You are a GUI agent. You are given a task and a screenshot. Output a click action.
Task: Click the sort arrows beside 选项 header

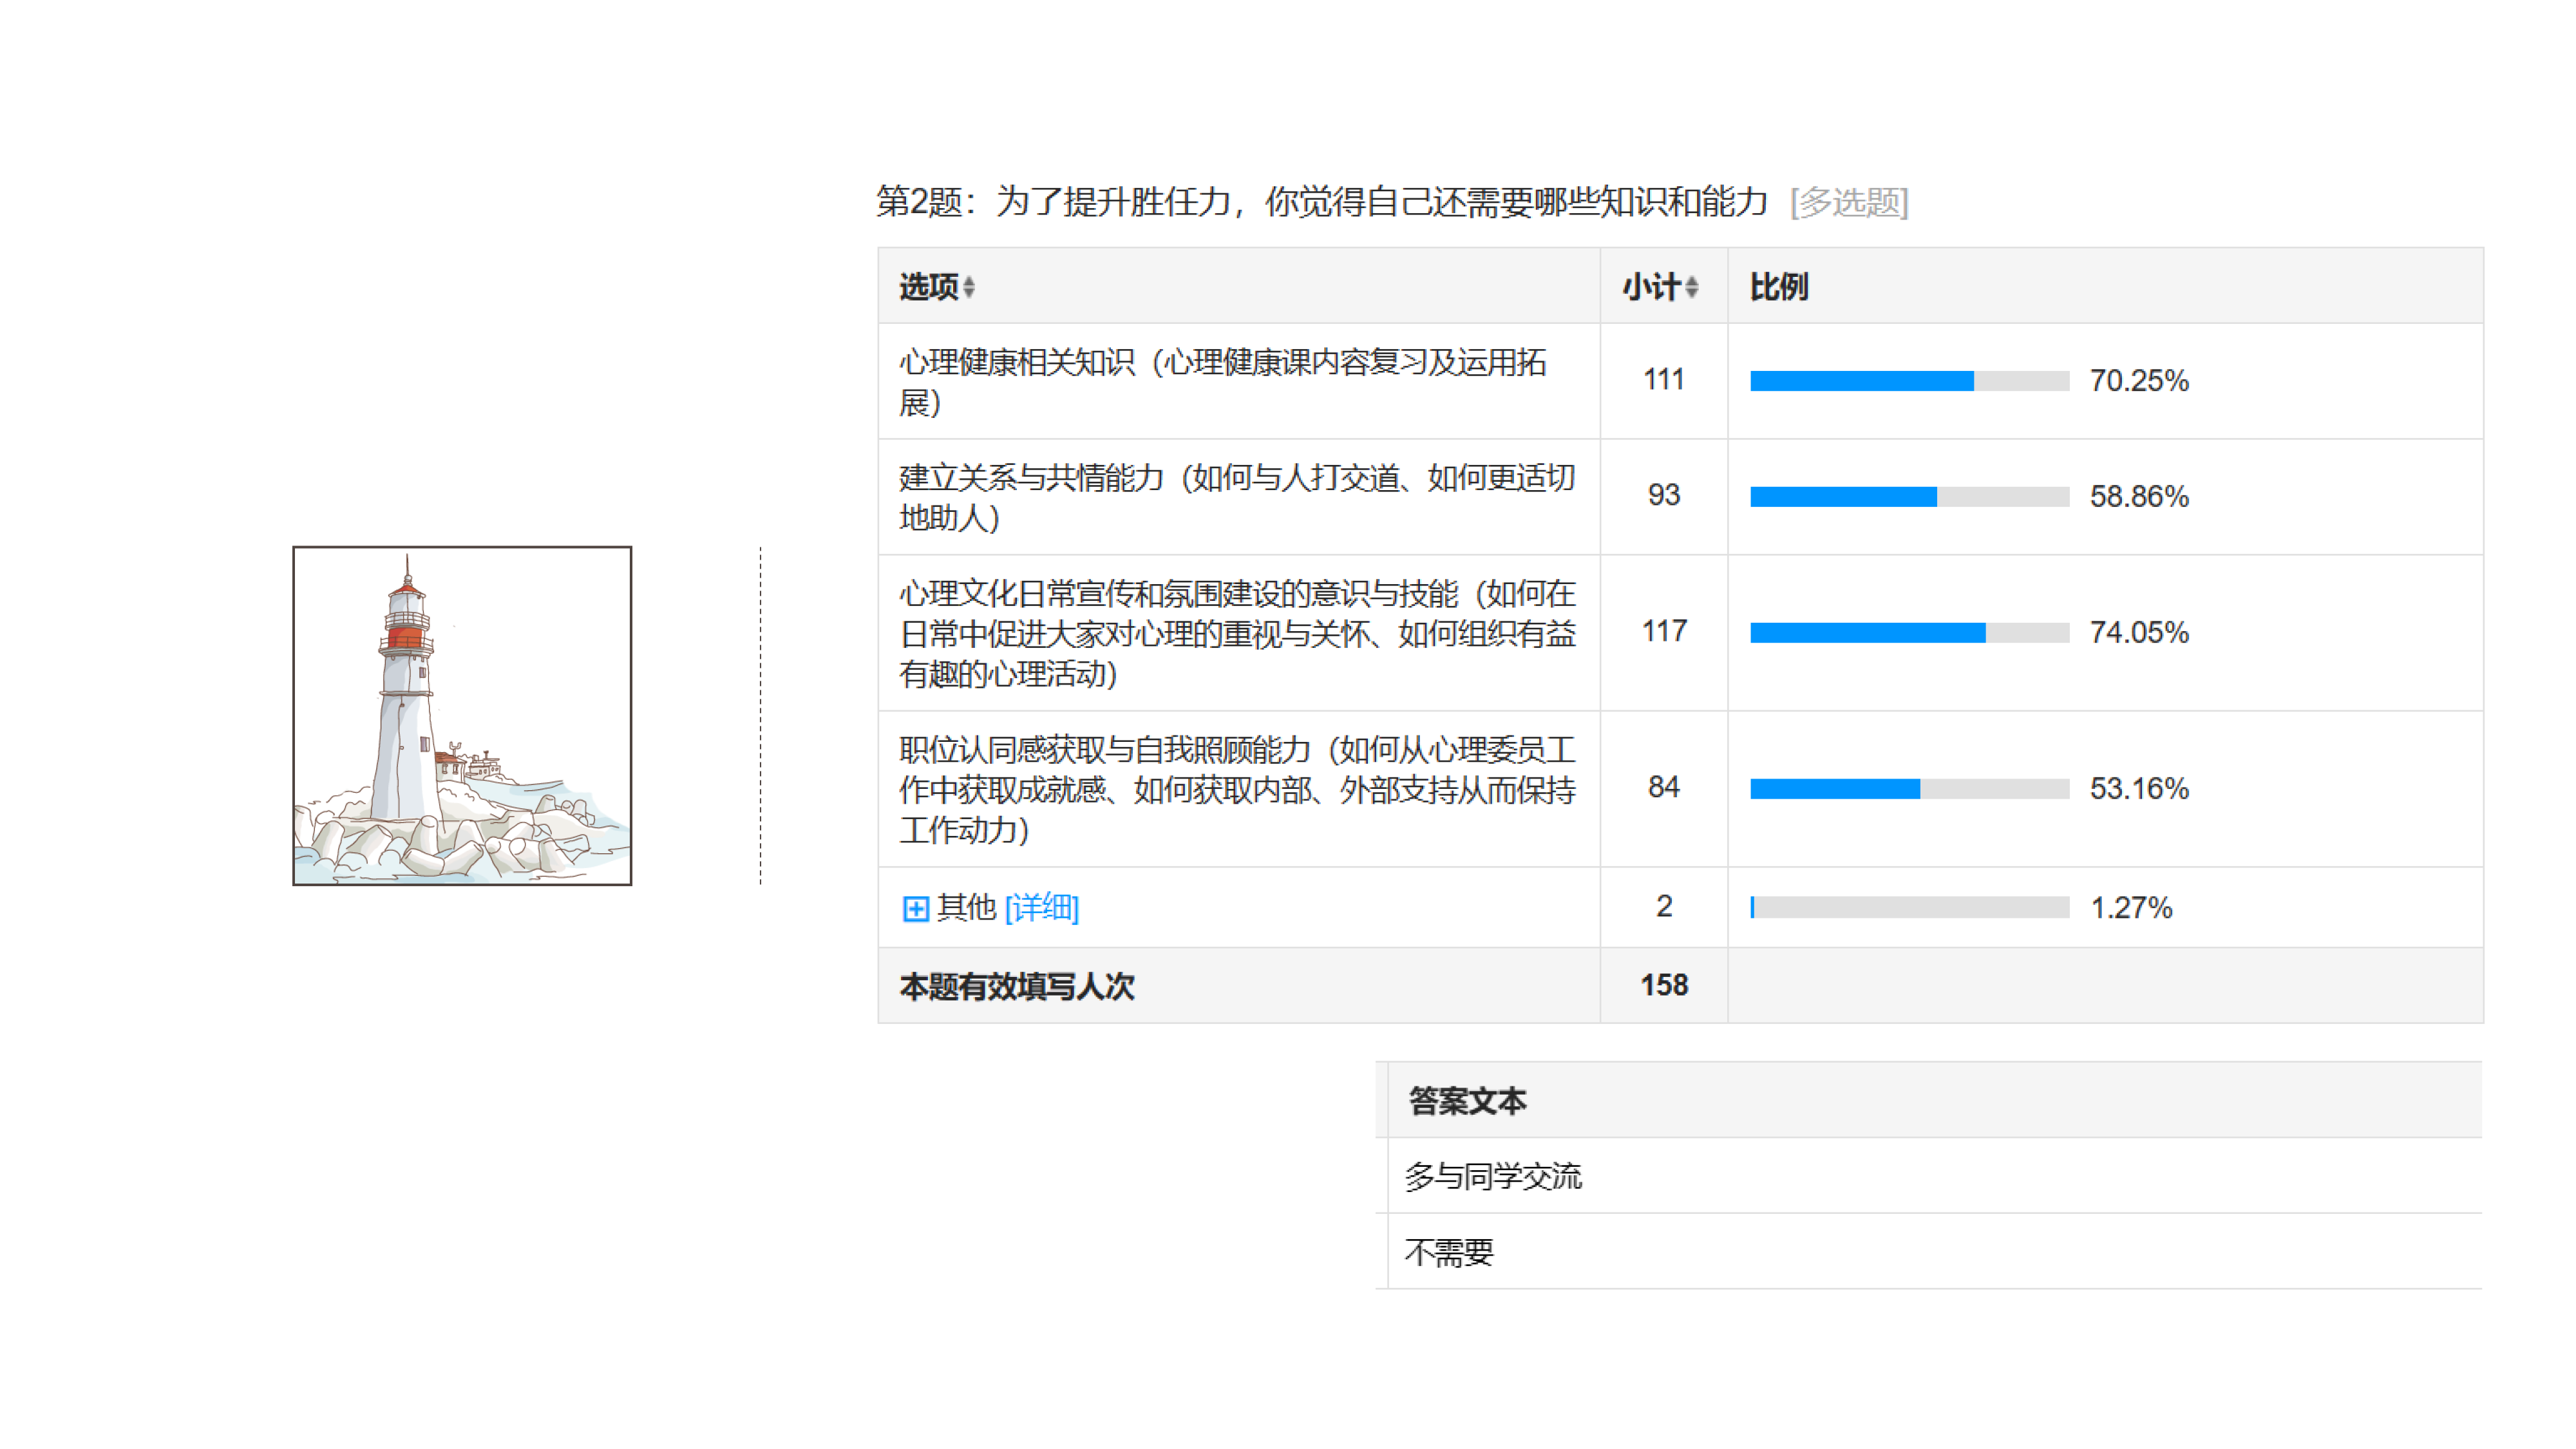tap(968, 288)
